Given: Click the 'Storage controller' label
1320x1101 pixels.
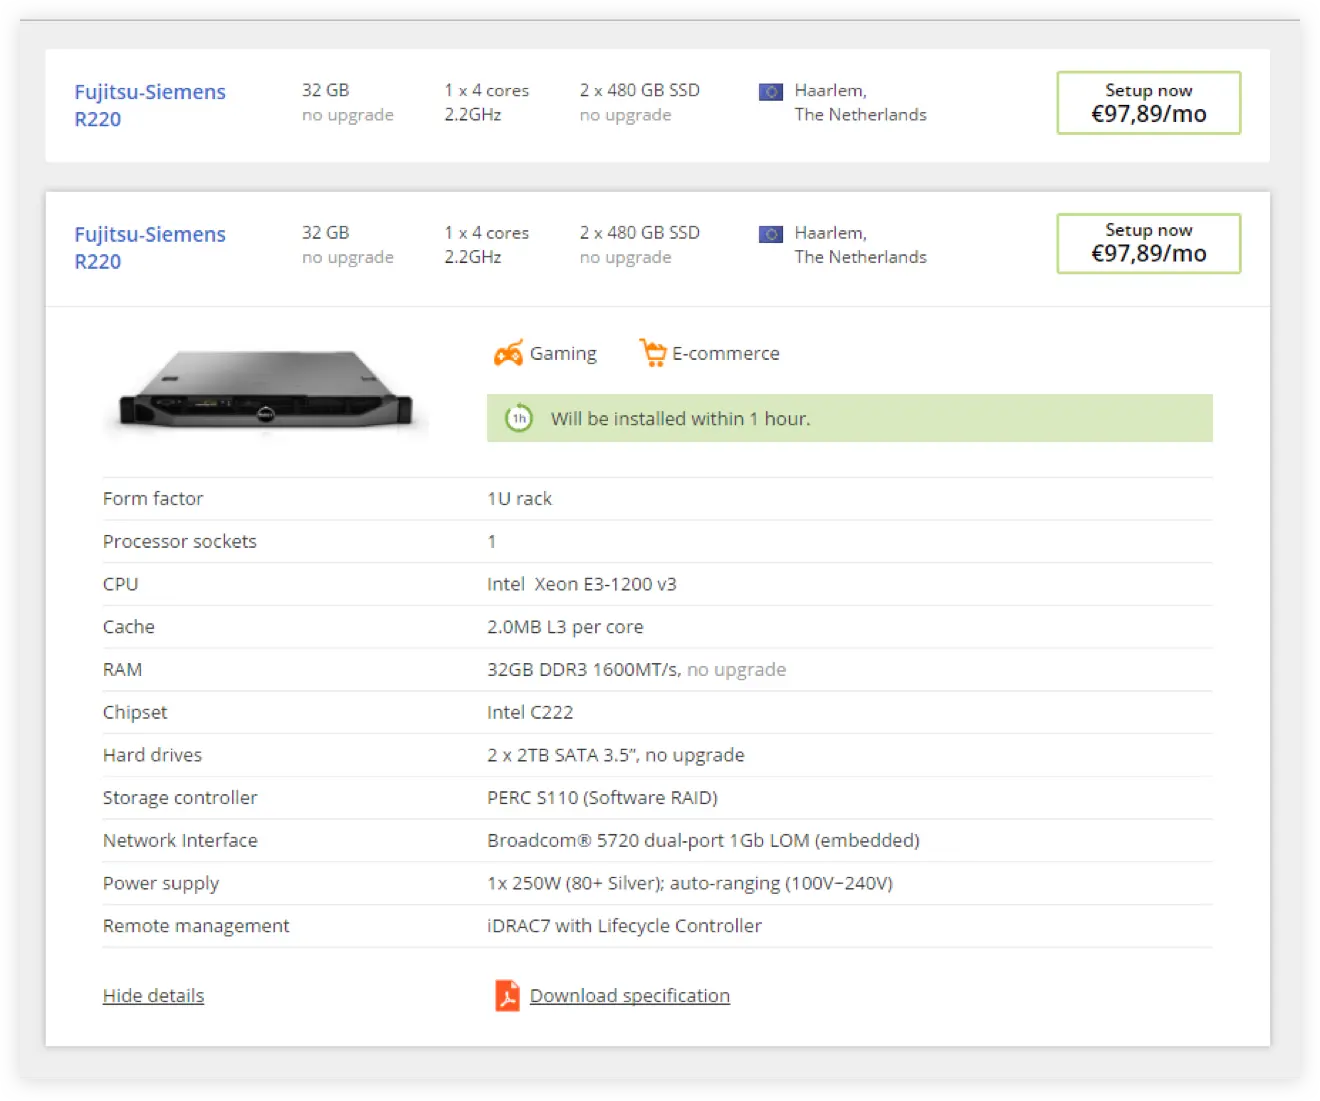Looking at the screenshot, I should [180, 798].
